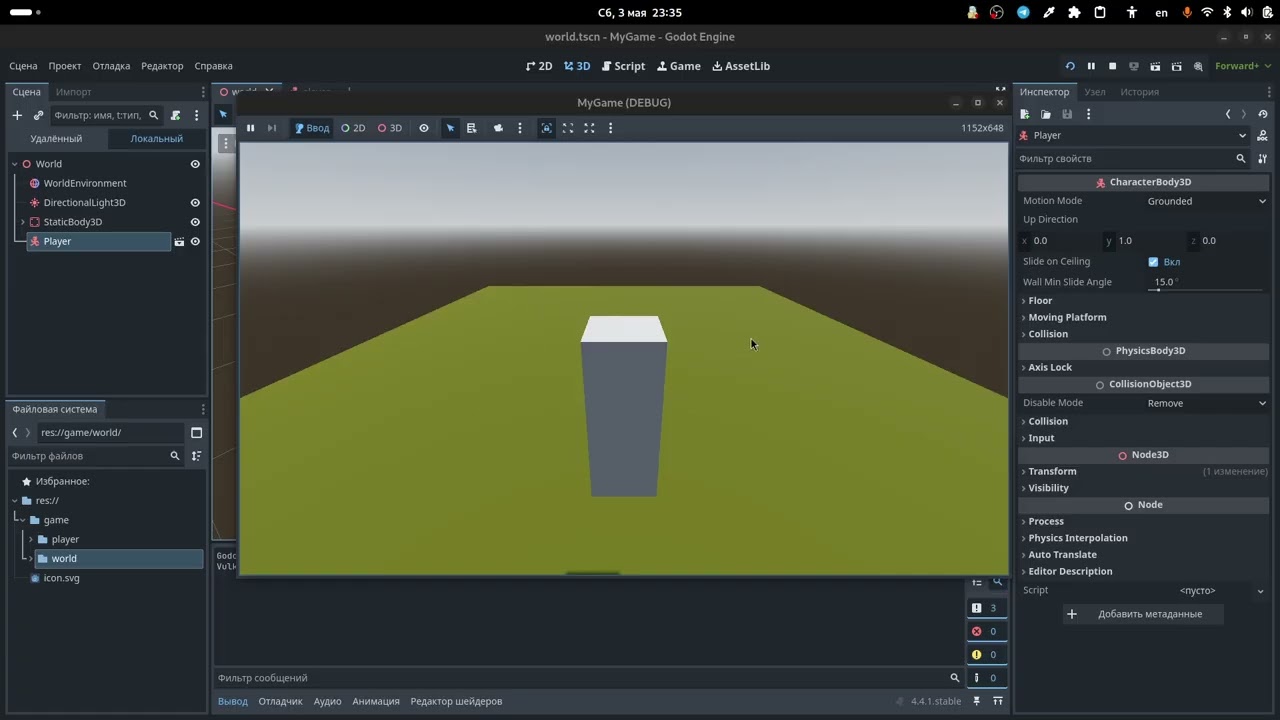Toggle warnings filter in output panel
Image resolution: width=1280 pixels, height=720 pixels.
[985, 655]
